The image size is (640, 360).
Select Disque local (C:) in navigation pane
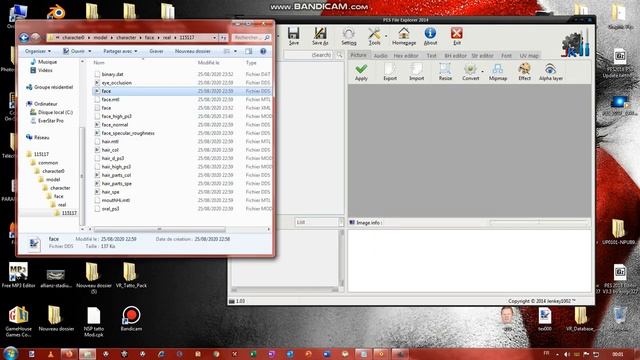coord(51,112)
